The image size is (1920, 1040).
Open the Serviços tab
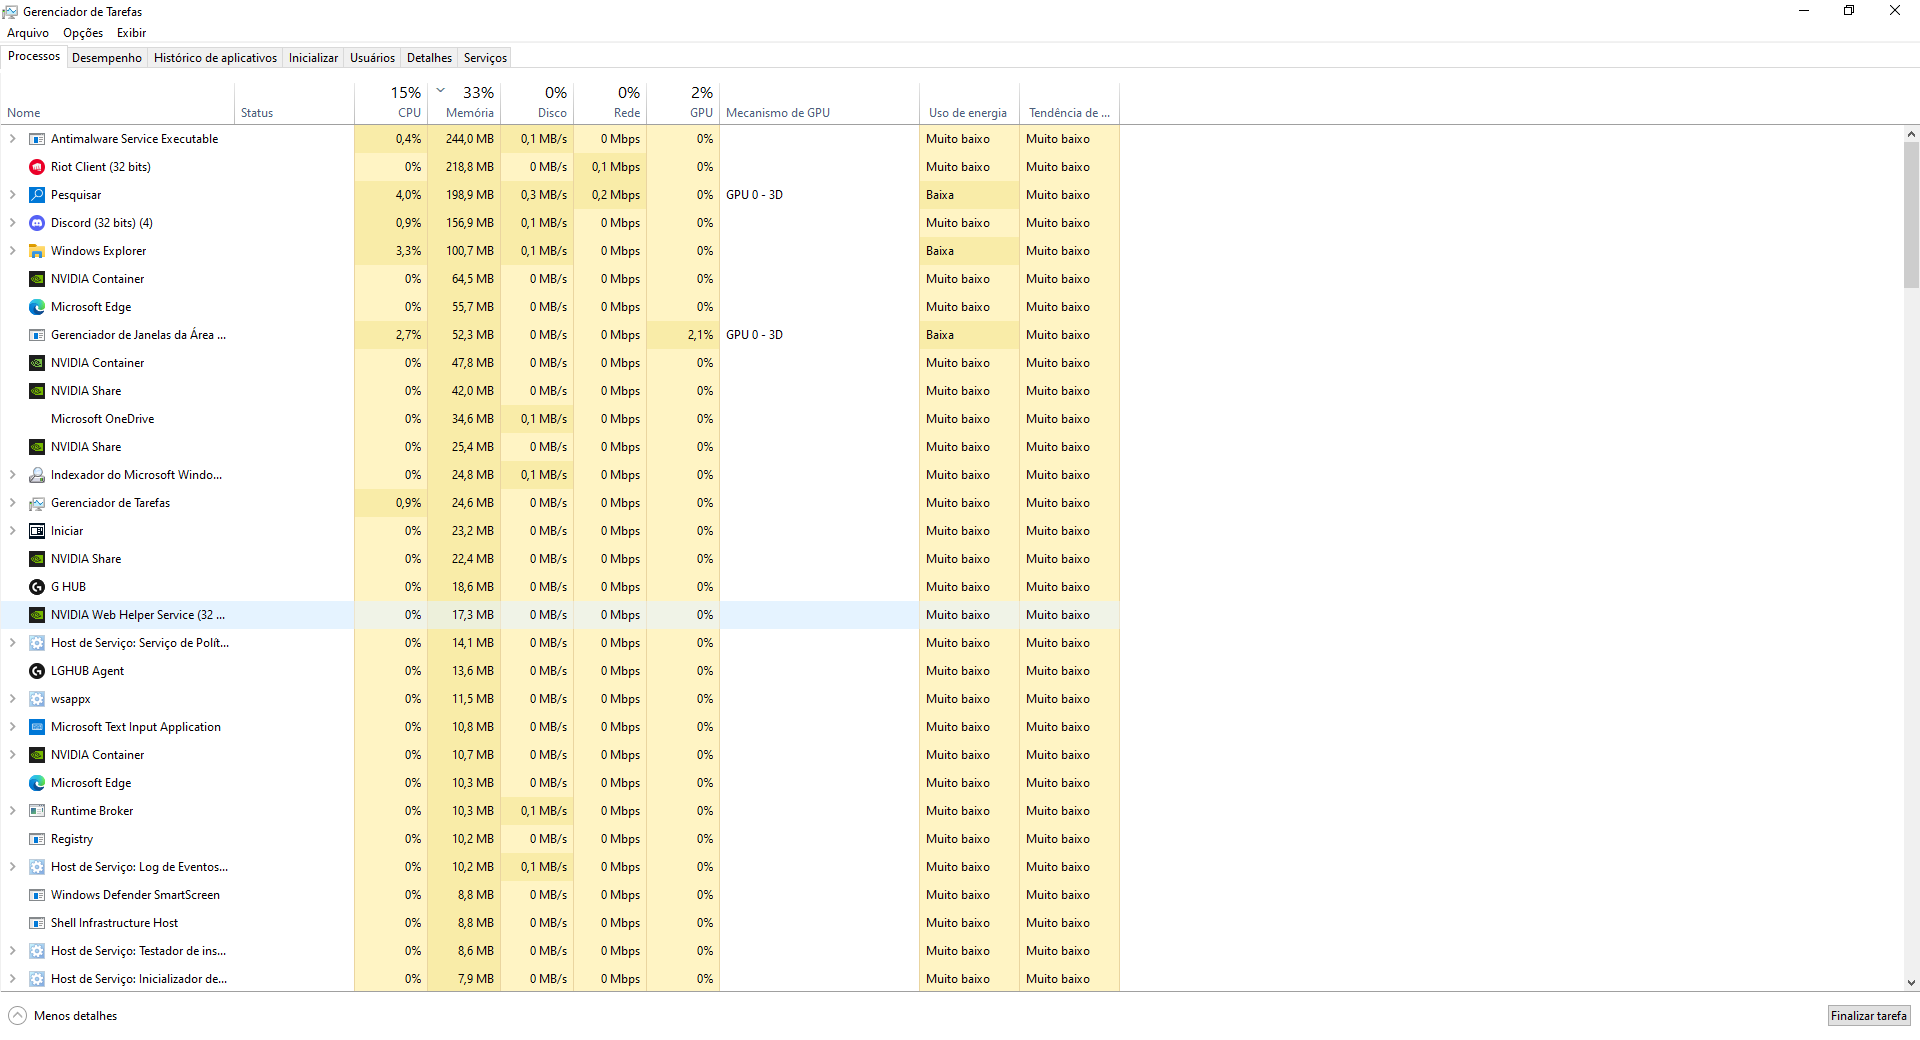point(485,58)
